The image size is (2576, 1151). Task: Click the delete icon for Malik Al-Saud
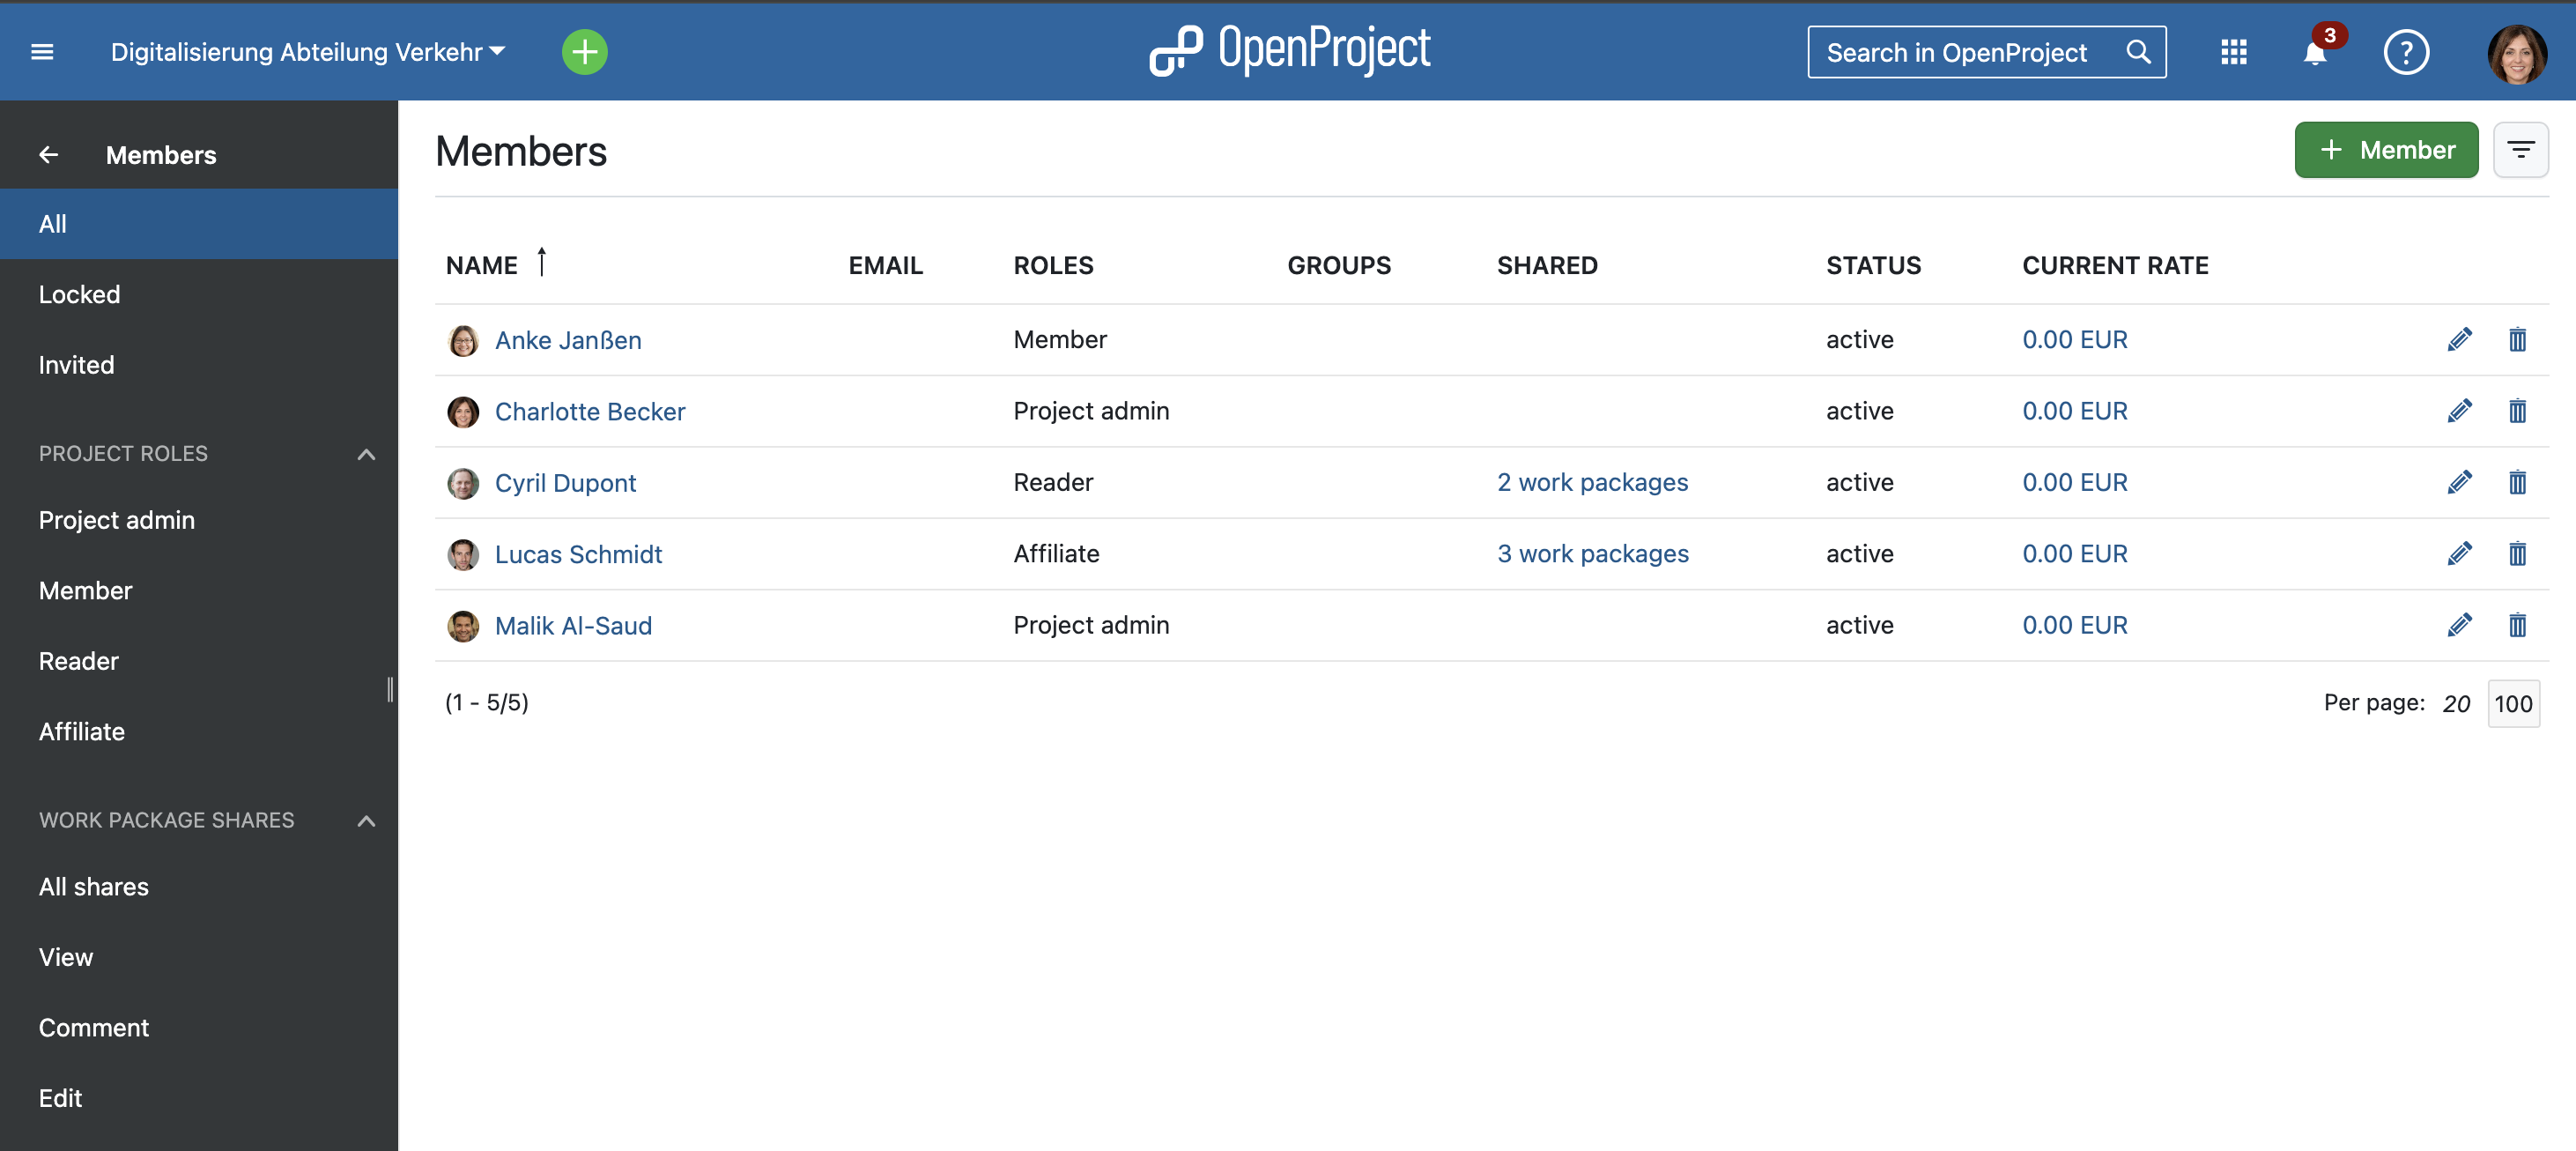(x=2517, y=625)
